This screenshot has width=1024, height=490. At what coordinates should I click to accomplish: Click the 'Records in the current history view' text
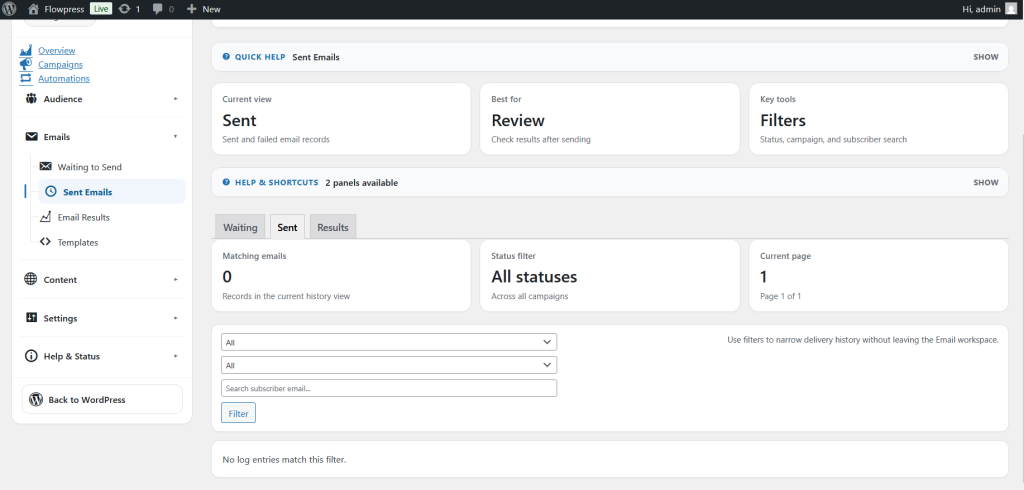coord(286,296)
